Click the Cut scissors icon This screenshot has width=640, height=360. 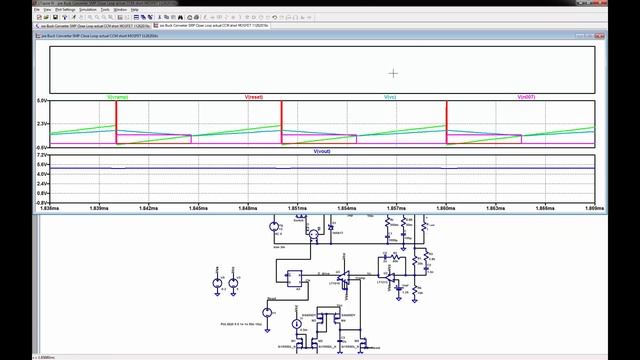160,17
